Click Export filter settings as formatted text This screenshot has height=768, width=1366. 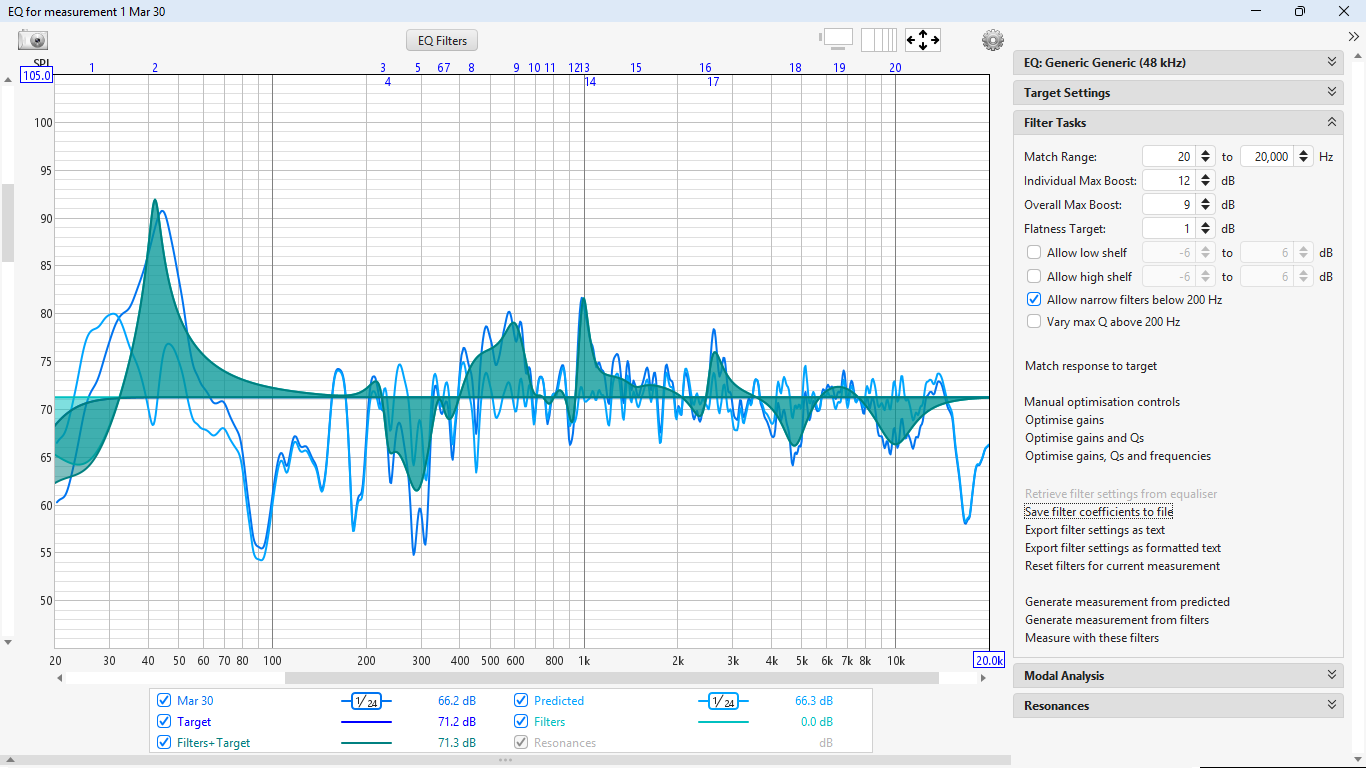[x=1123, y=548]
